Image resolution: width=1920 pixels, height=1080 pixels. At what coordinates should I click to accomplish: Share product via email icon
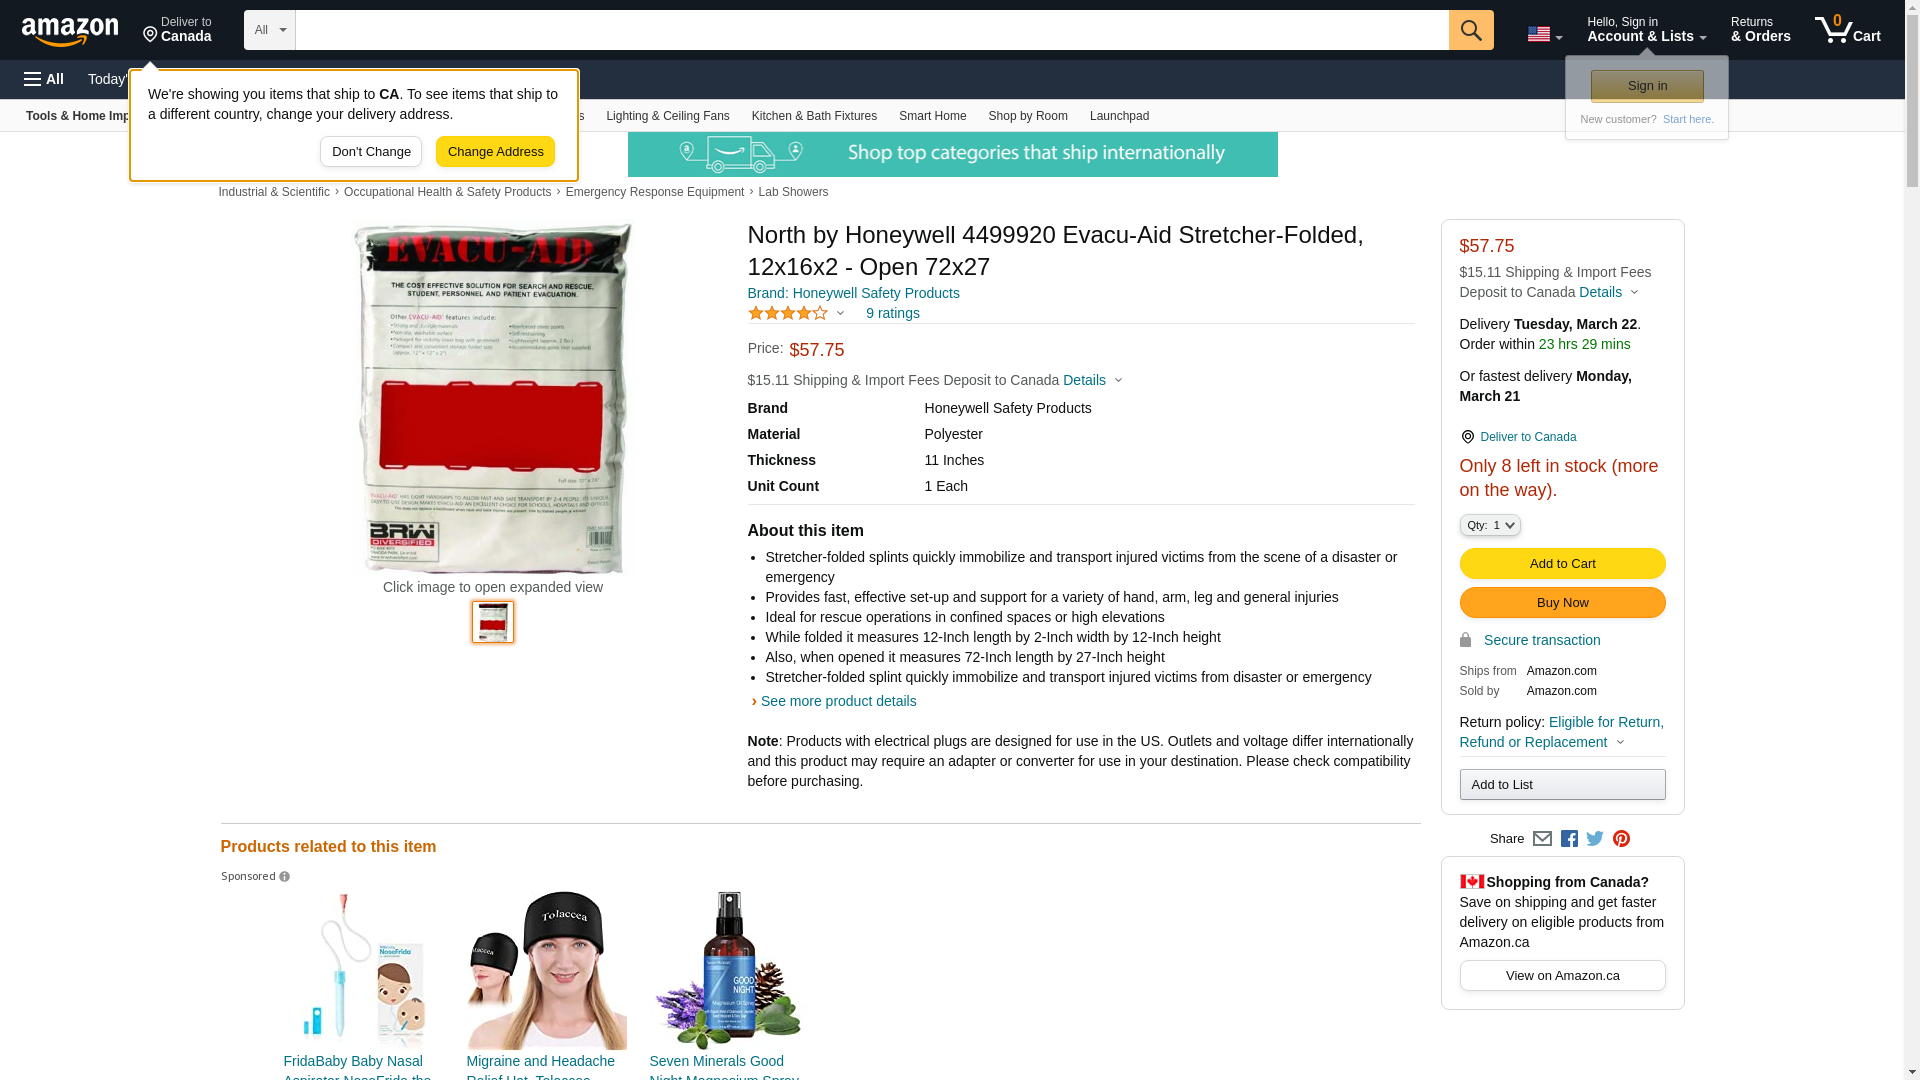tap(1542, 839)
